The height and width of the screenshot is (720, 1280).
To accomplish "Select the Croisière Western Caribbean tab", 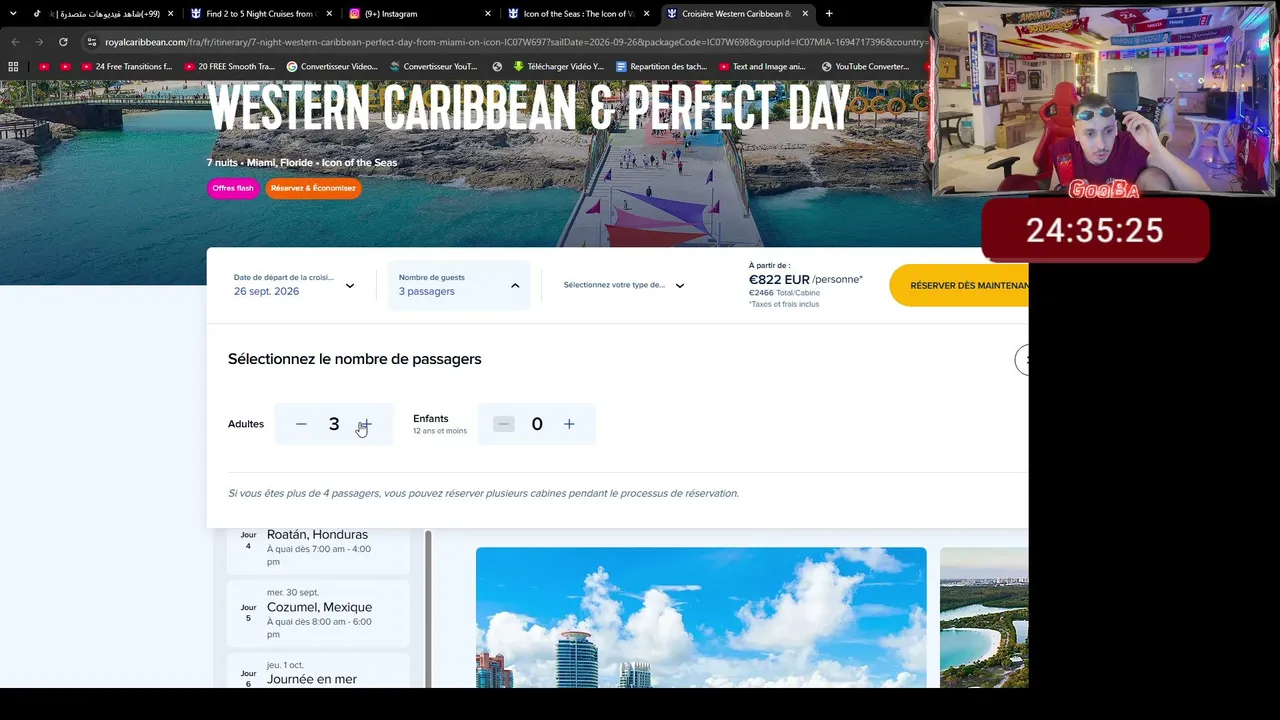I will (x=737, y=14).
